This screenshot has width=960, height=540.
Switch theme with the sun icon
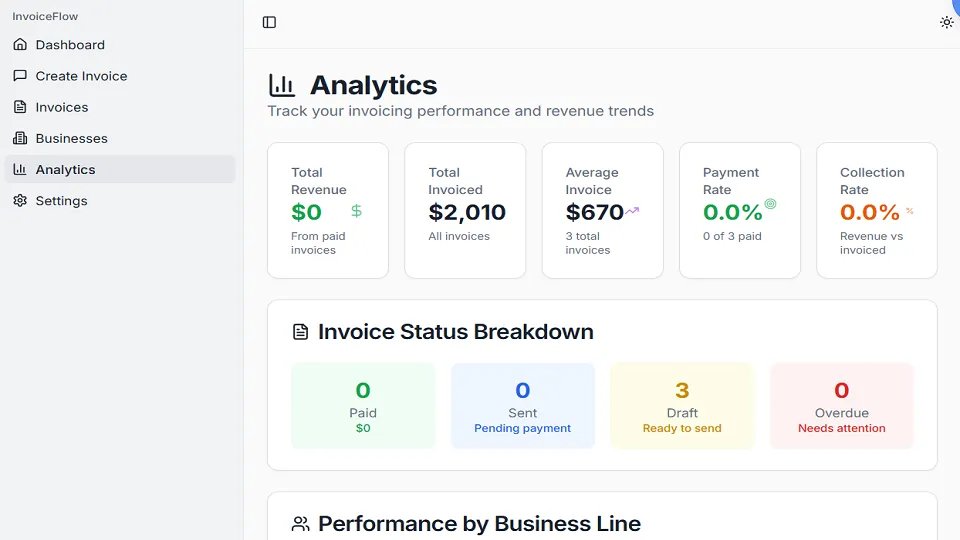pos(947,23)
